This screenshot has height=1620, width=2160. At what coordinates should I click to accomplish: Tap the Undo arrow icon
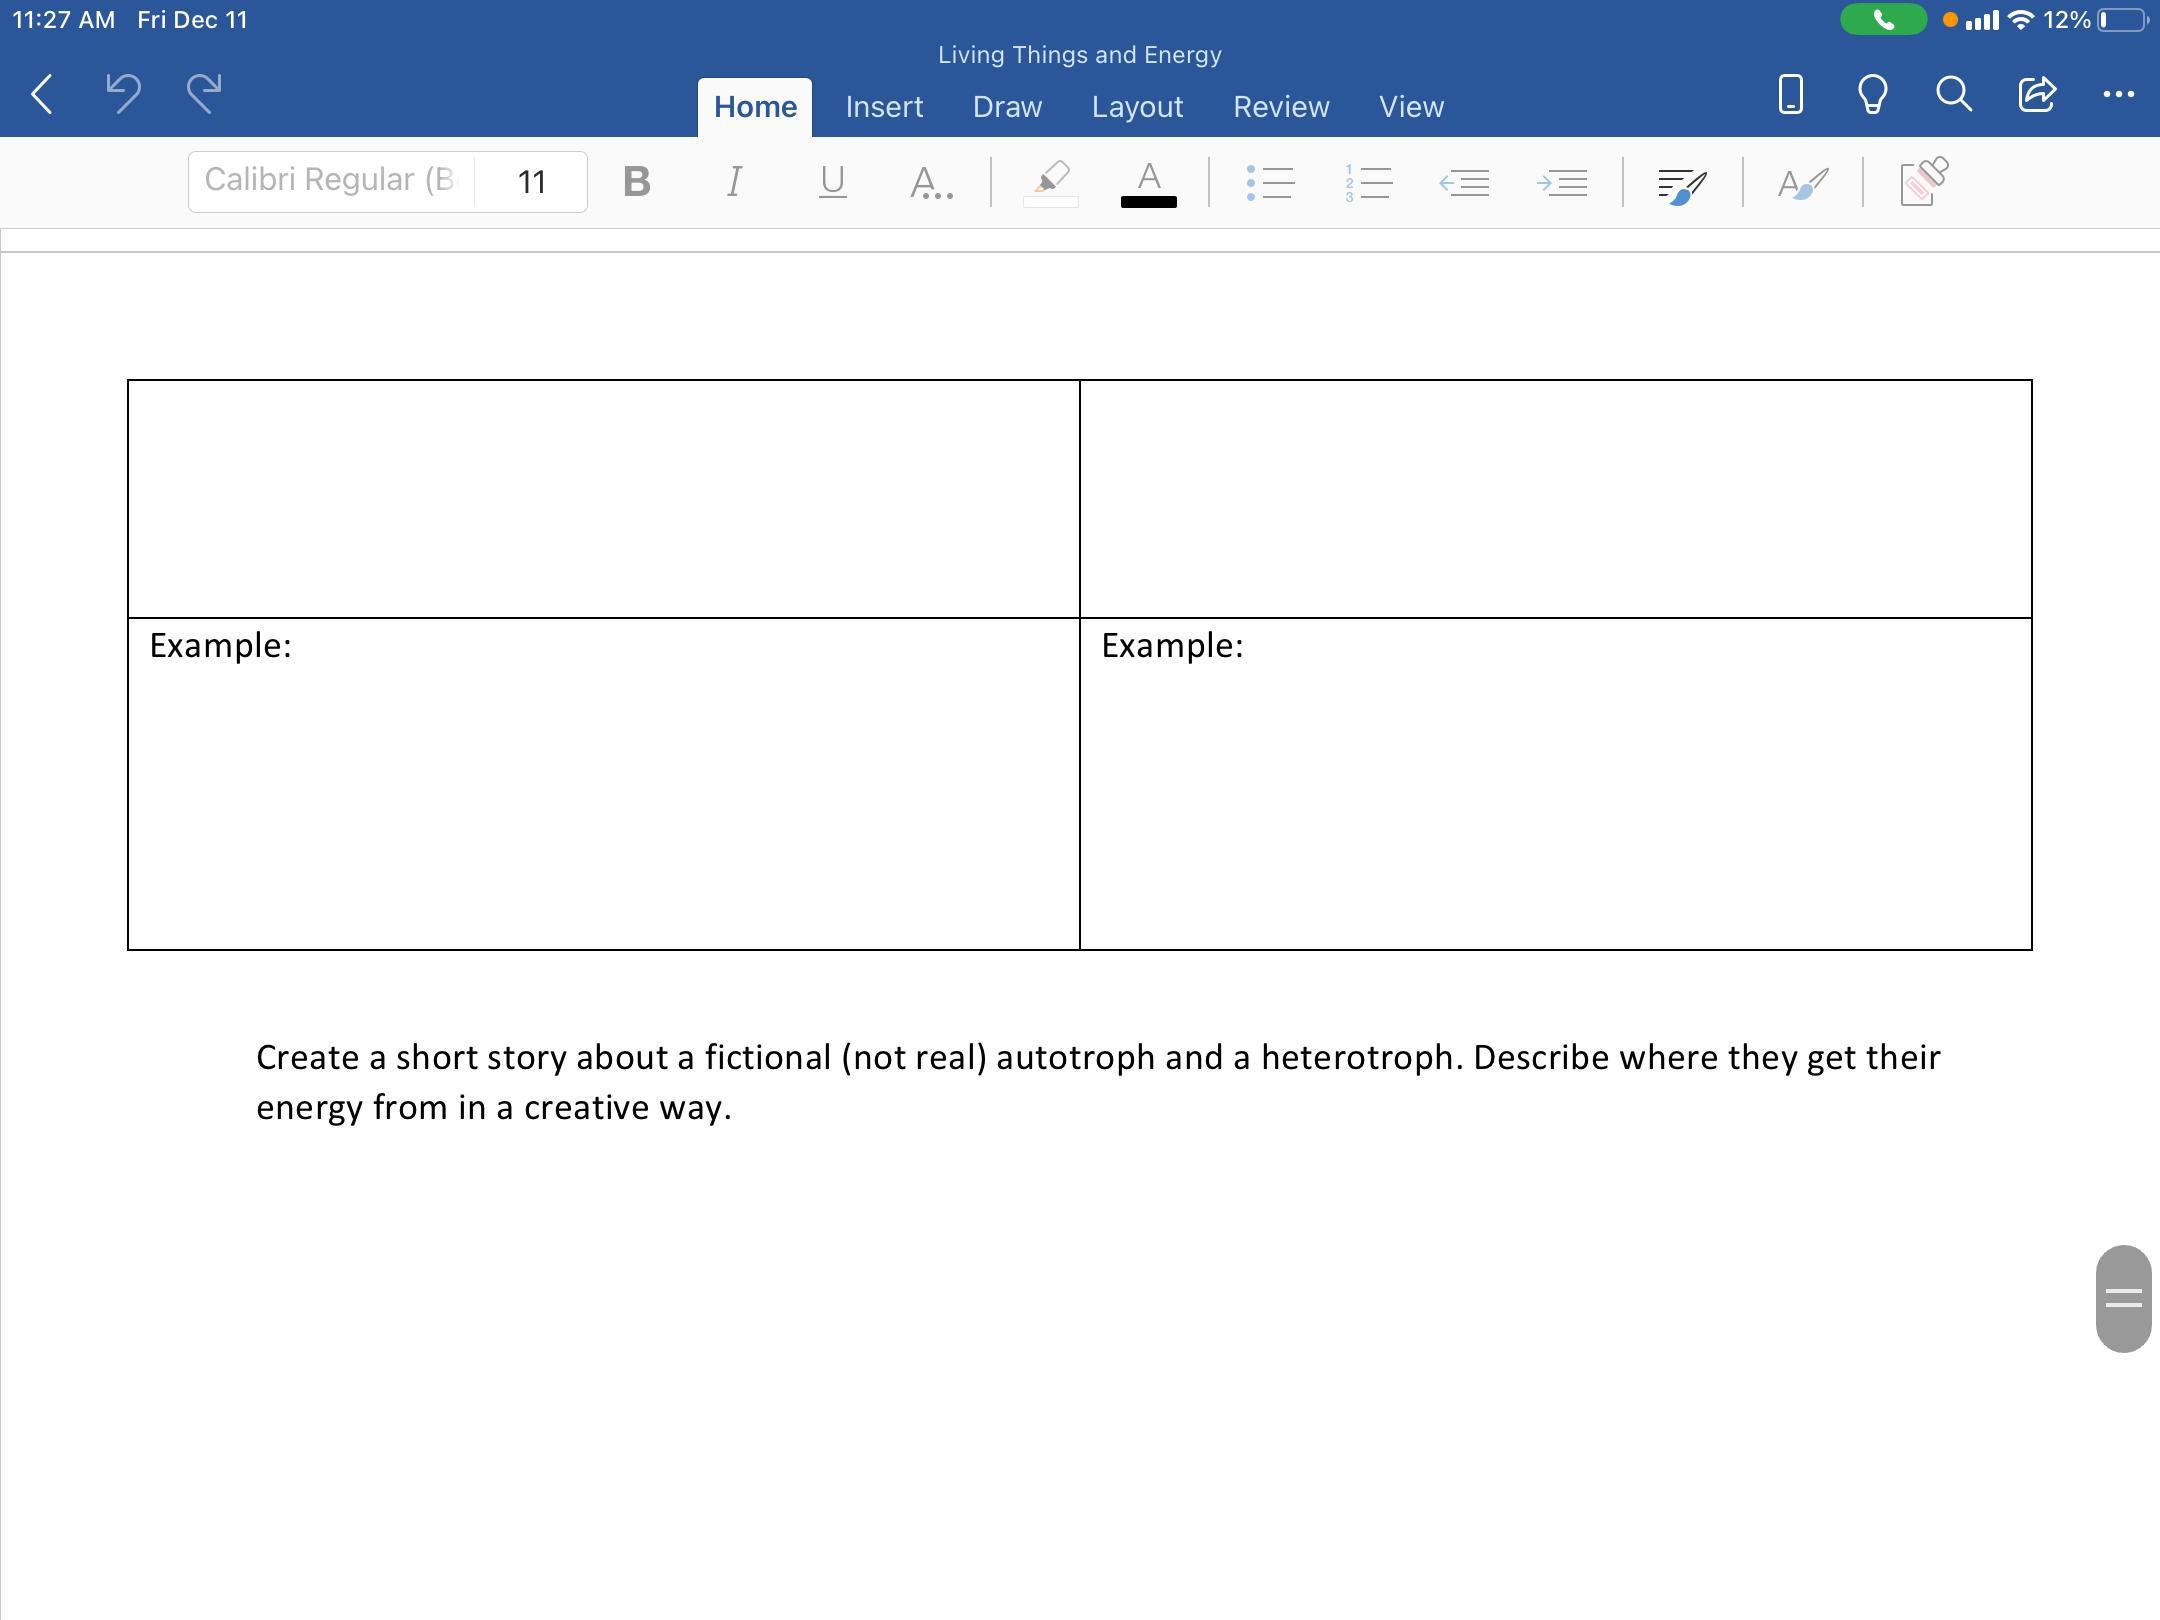(x=123, y=94)
